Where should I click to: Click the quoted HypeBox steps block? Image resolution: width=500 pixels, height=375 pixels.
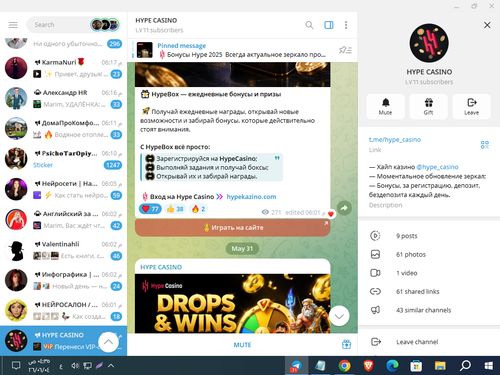click(211, 167)
